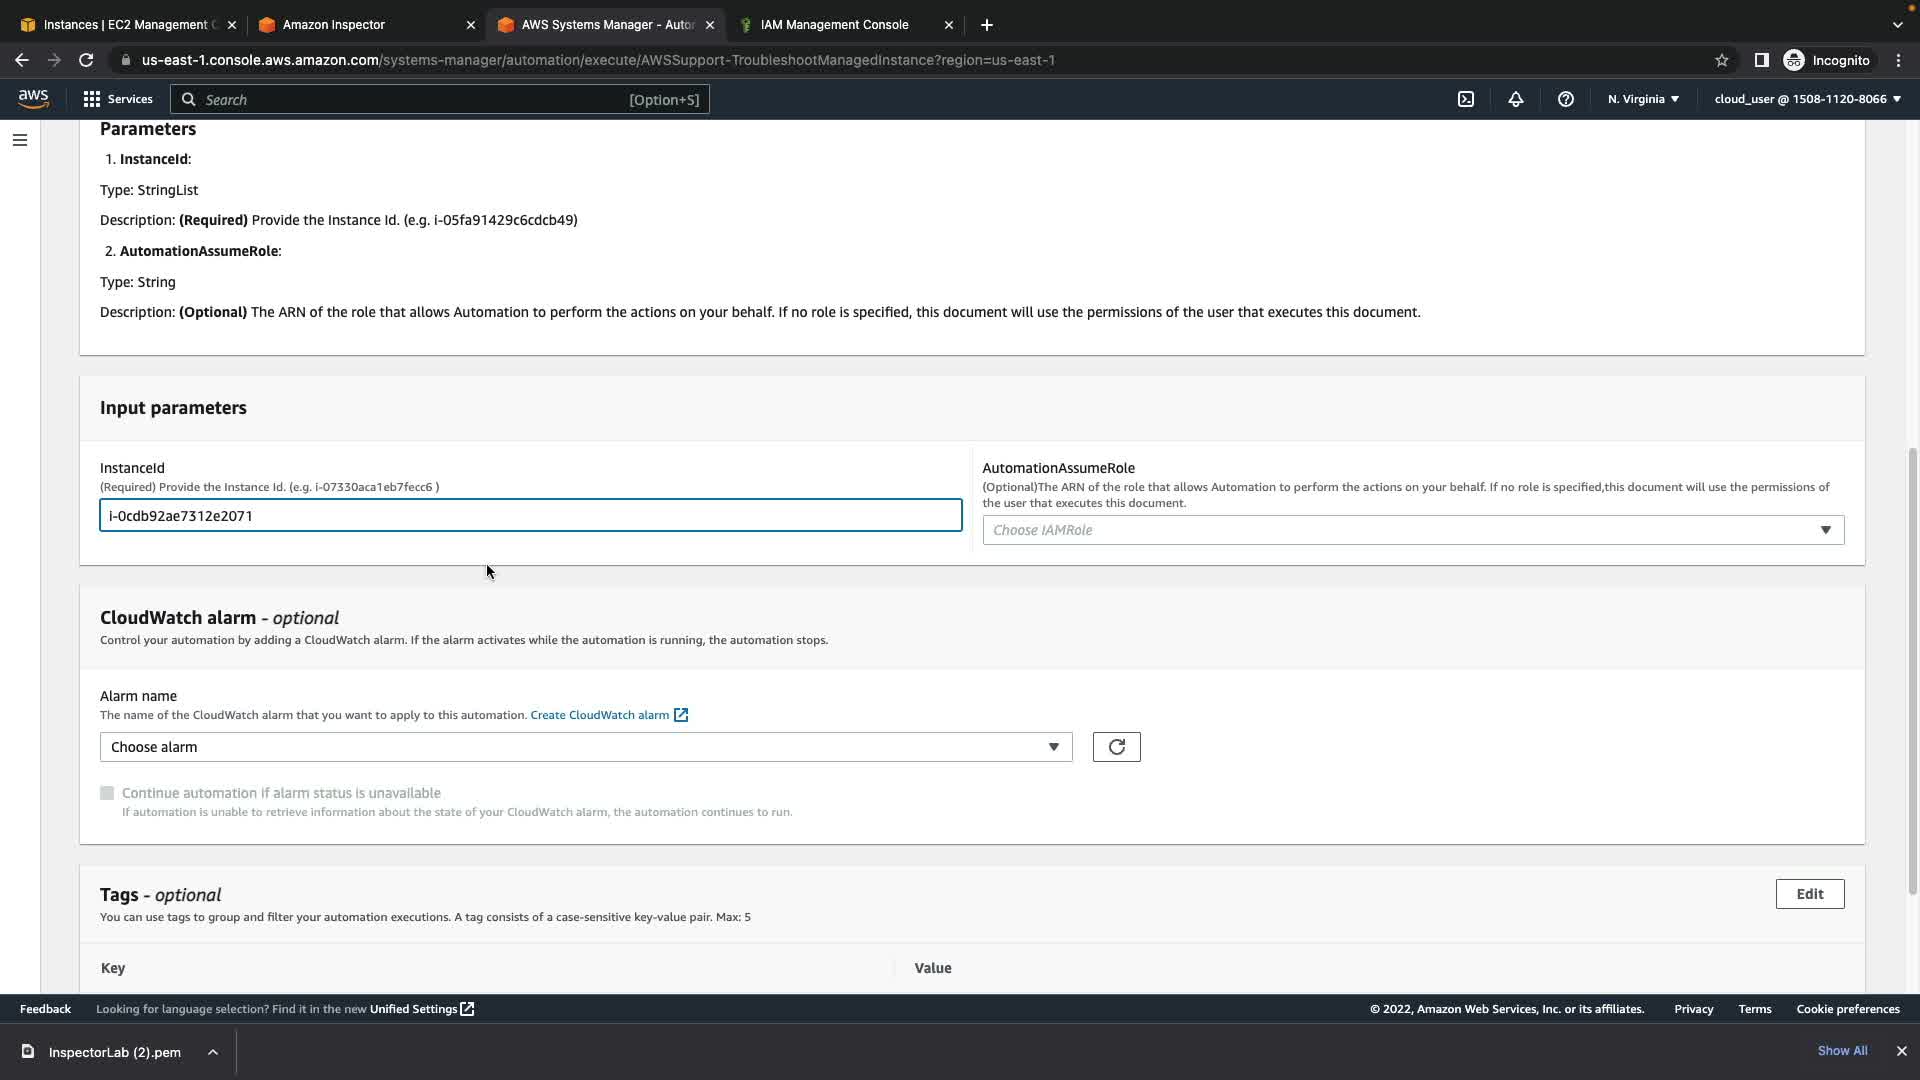Screen dimensions: 1920x1080
Task: Bookmark this page with star icon
Action: click(x=1721, y=60)
